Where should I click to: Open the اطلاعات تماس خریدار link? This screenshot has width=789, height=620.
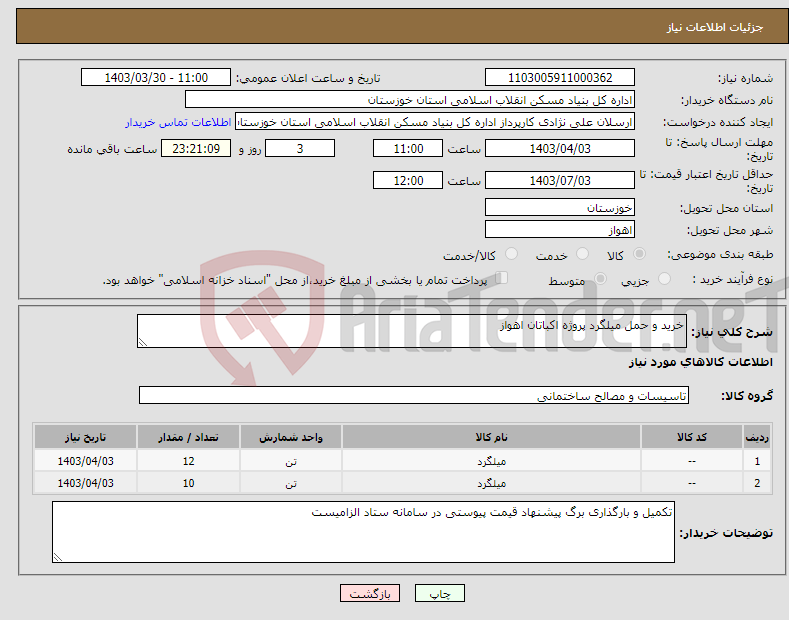[178, 122]
